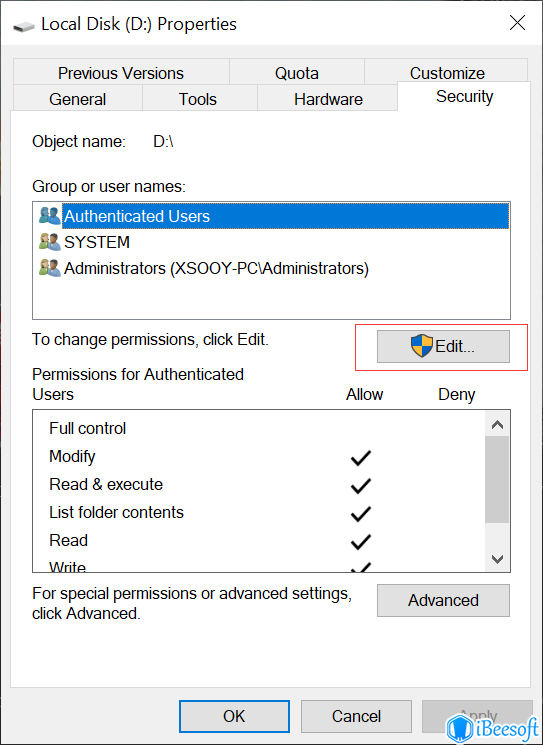Open the Previous Versions tab

(x=121, y=73)
